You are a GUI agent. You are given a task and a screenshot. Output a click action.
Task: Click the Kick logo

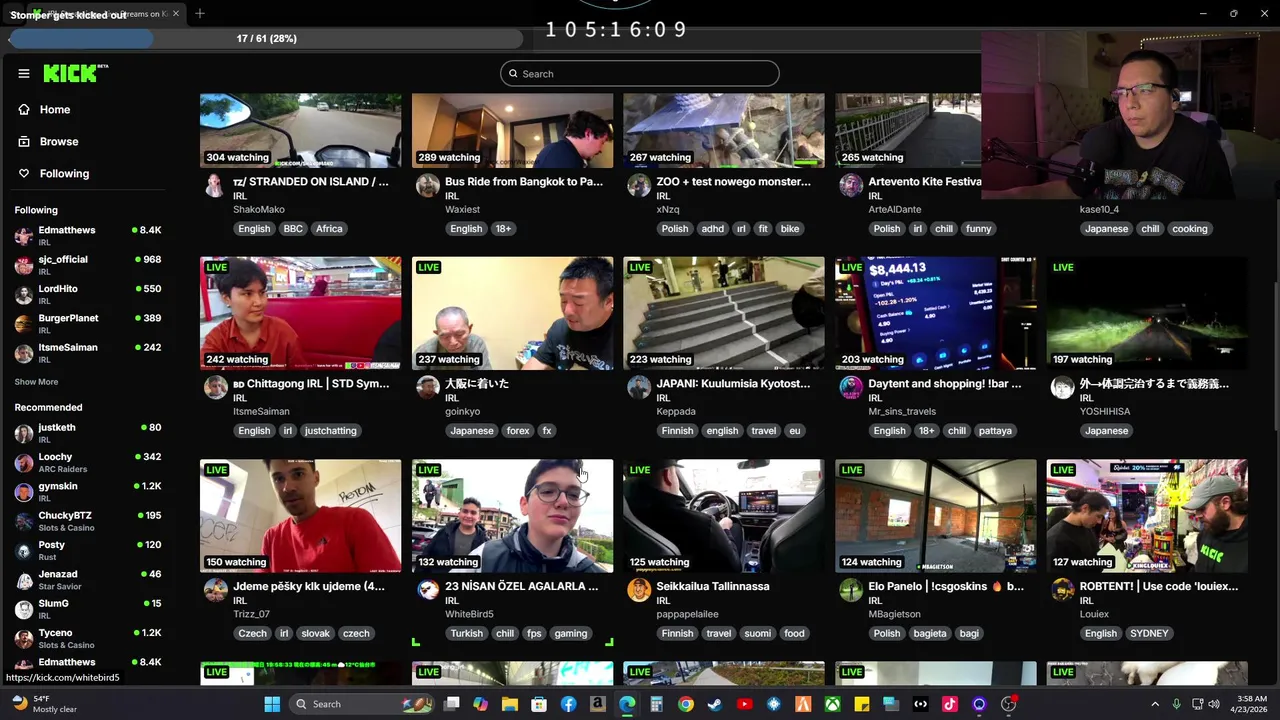(75, 73)
